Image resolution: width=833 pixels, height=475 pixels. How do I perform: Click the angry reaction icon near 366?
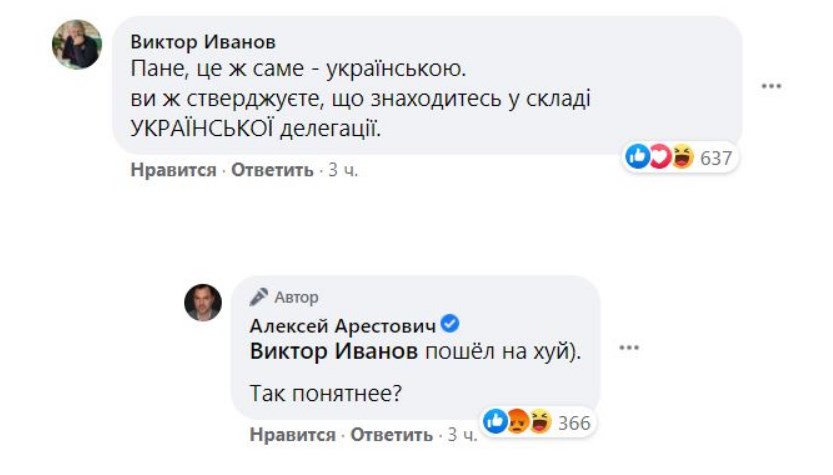click(x=517, y=422)
